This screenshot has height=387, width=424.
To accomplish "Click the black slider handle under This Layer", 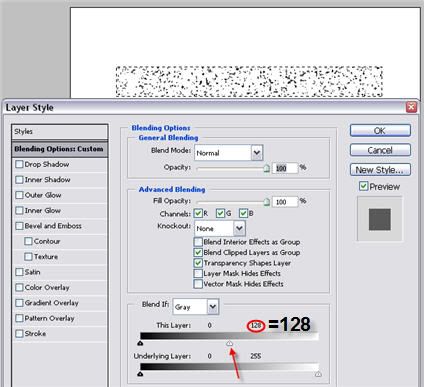I will click(140, 343).
